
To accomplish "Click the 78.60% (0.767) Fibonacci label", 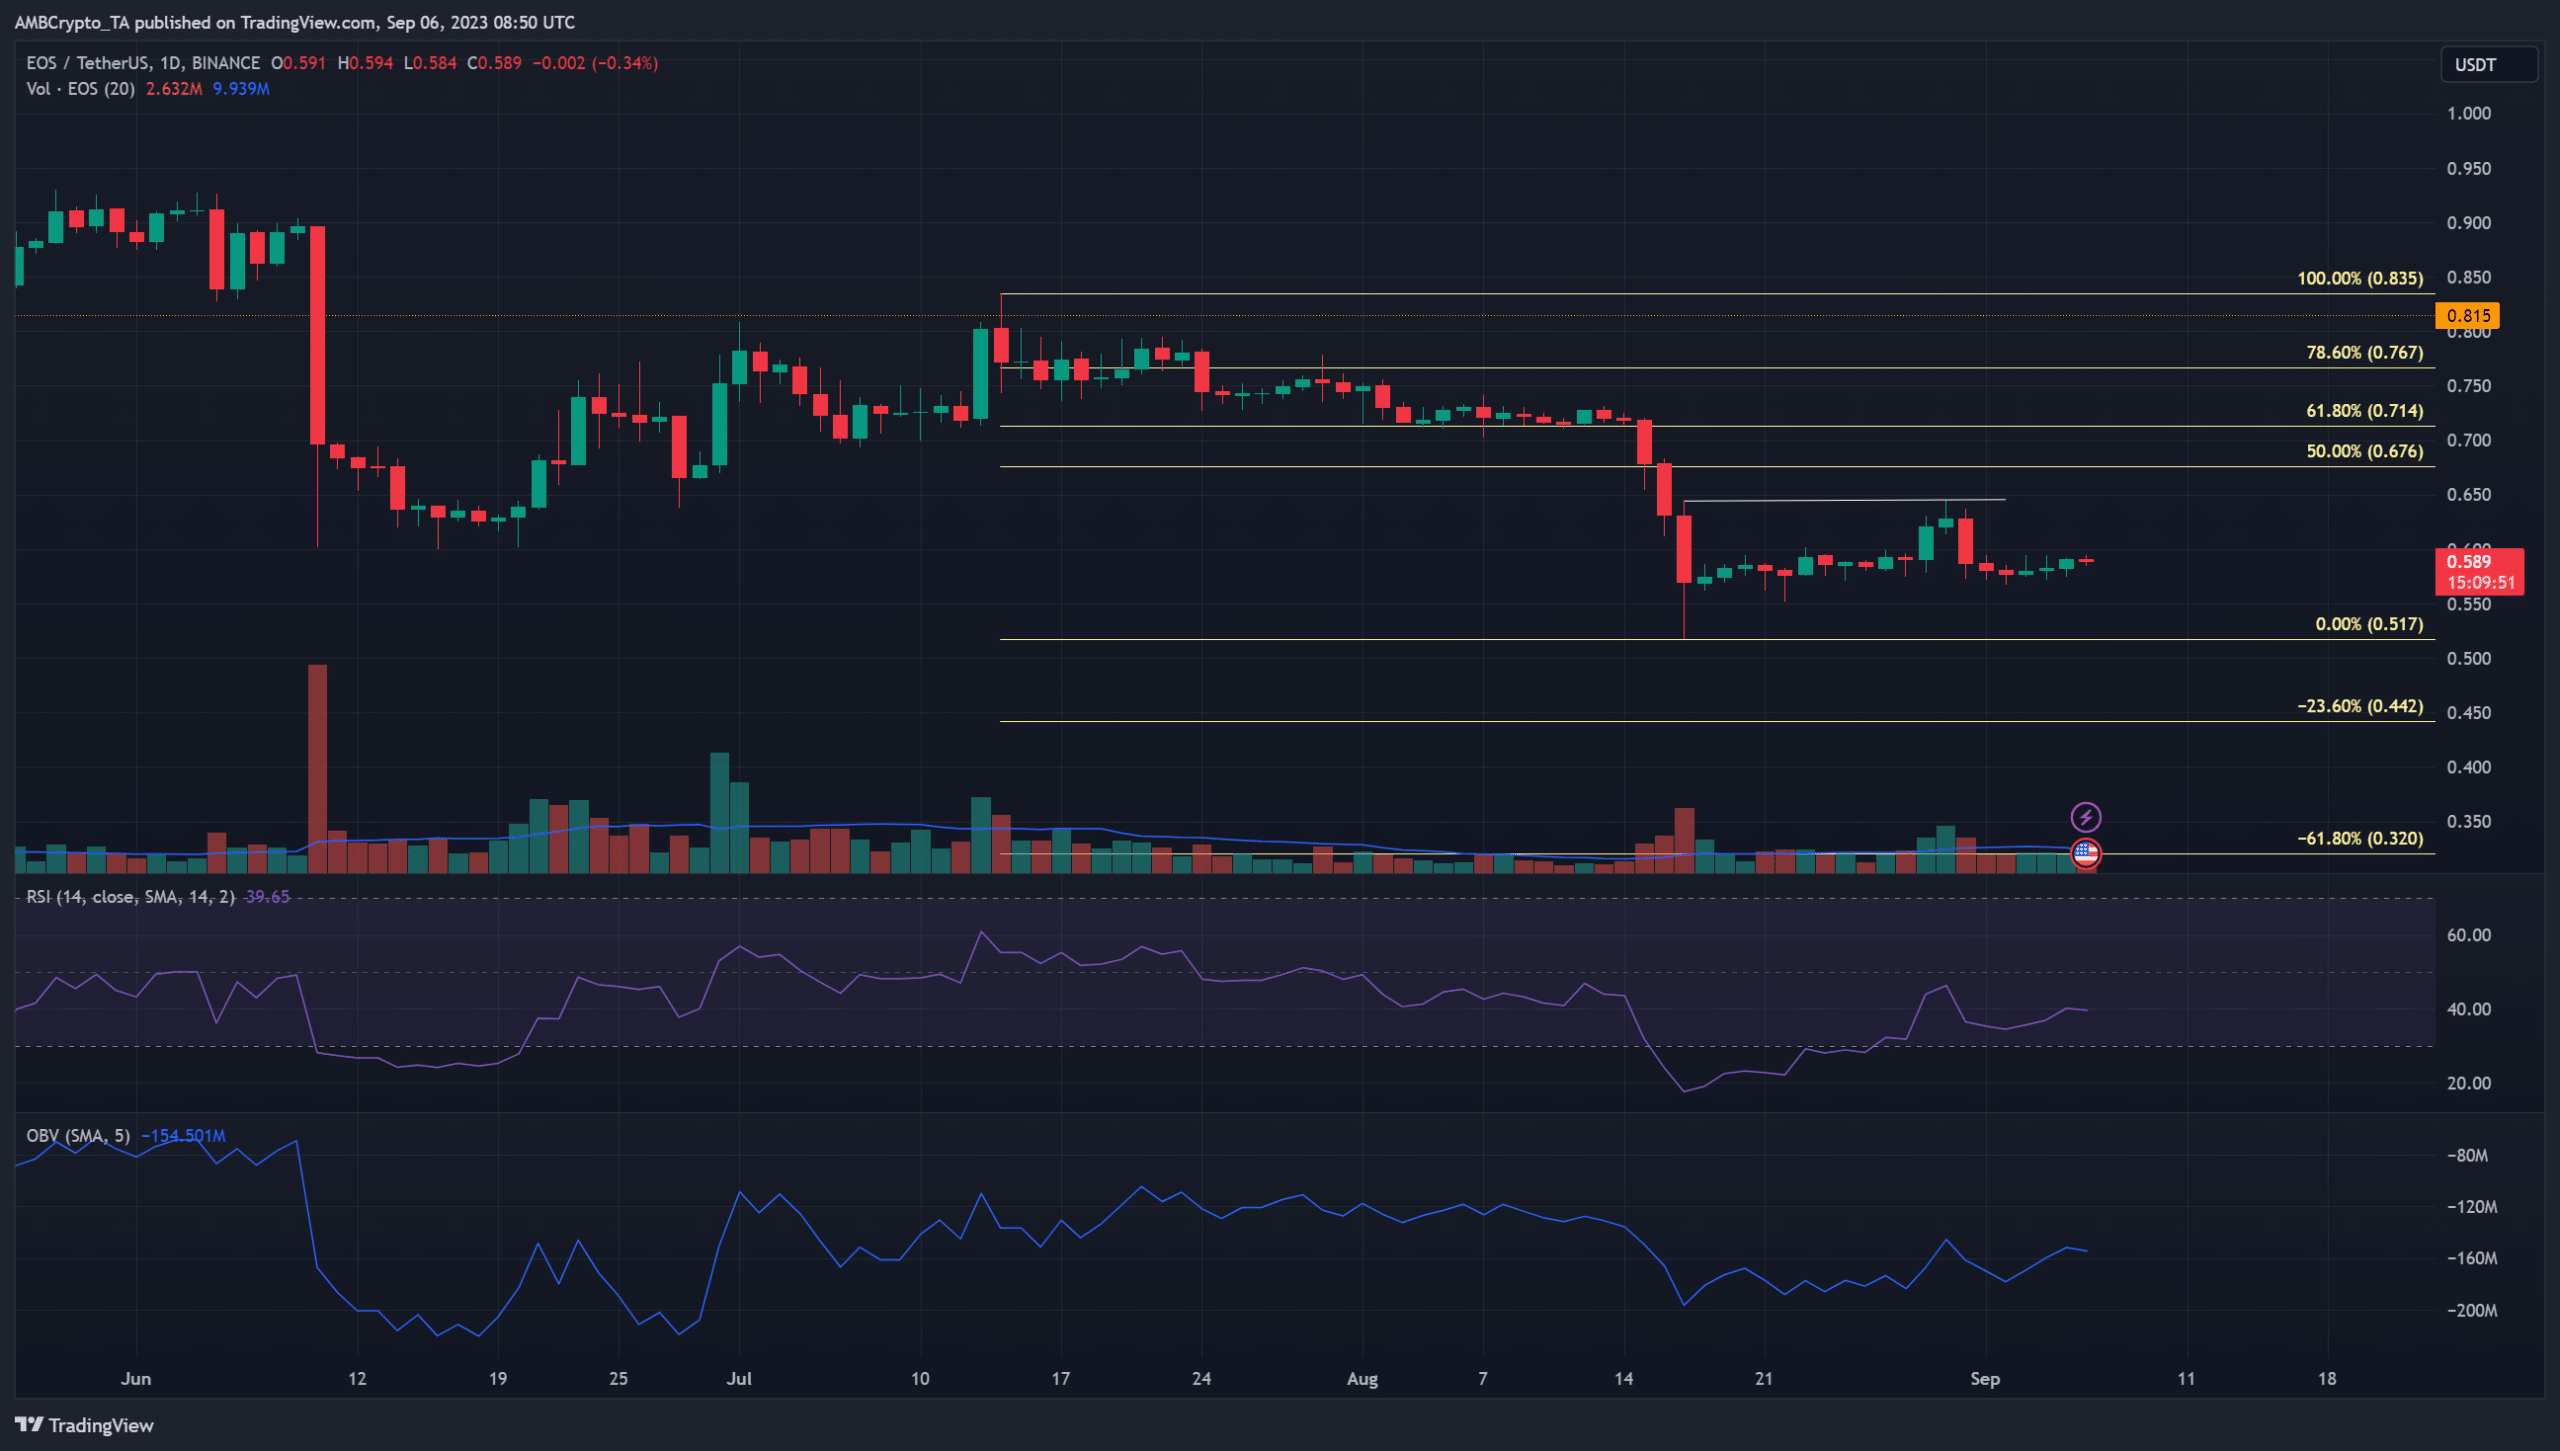I will point(2364,353).
